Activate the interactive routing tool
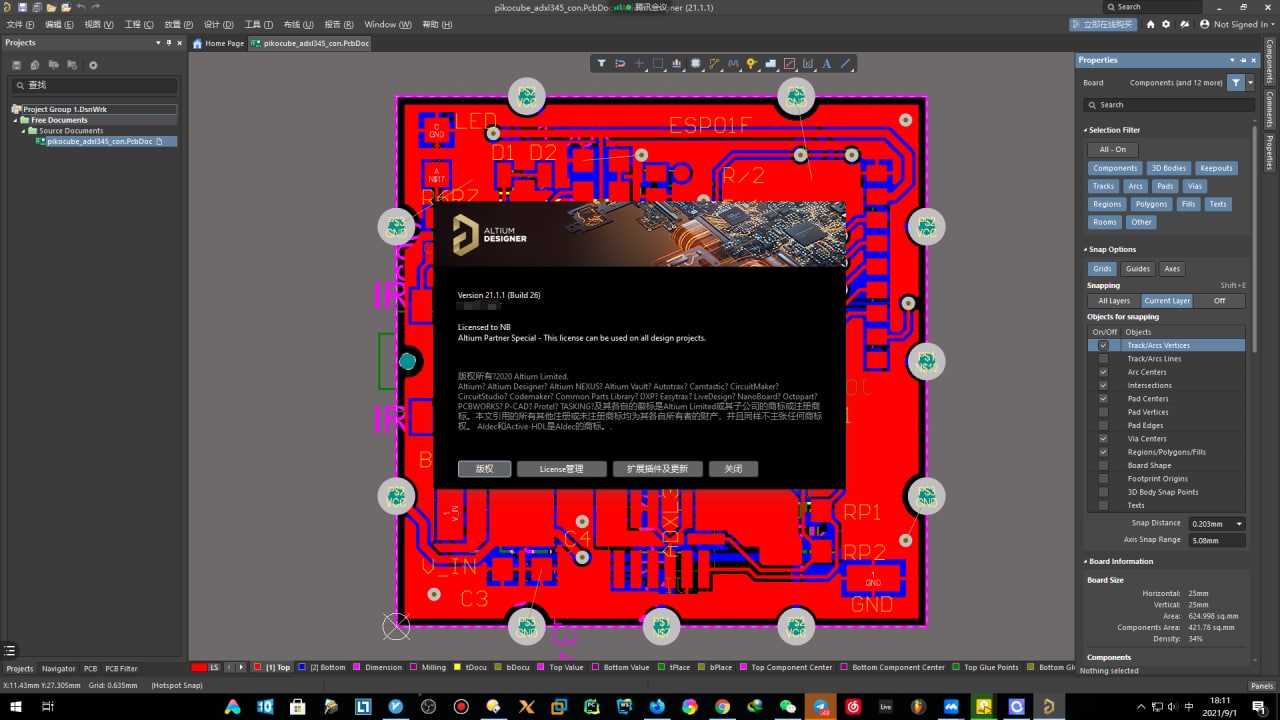 714,63
